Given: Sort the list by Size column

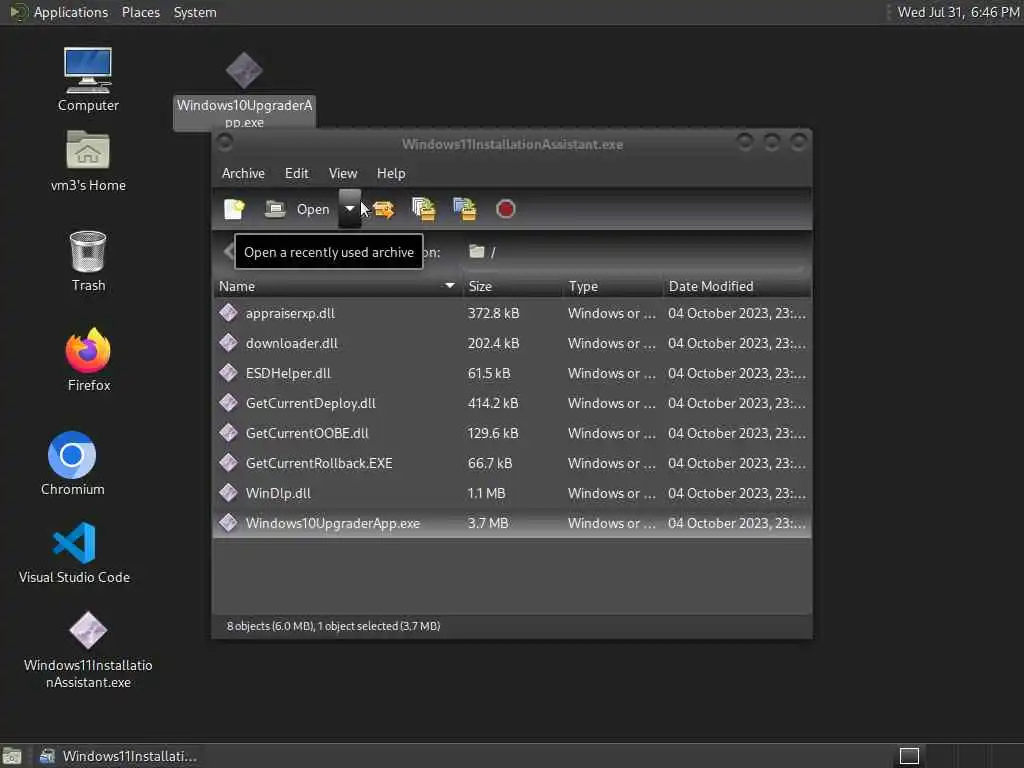Looking at the screenshot, I should tap(513, 286).
